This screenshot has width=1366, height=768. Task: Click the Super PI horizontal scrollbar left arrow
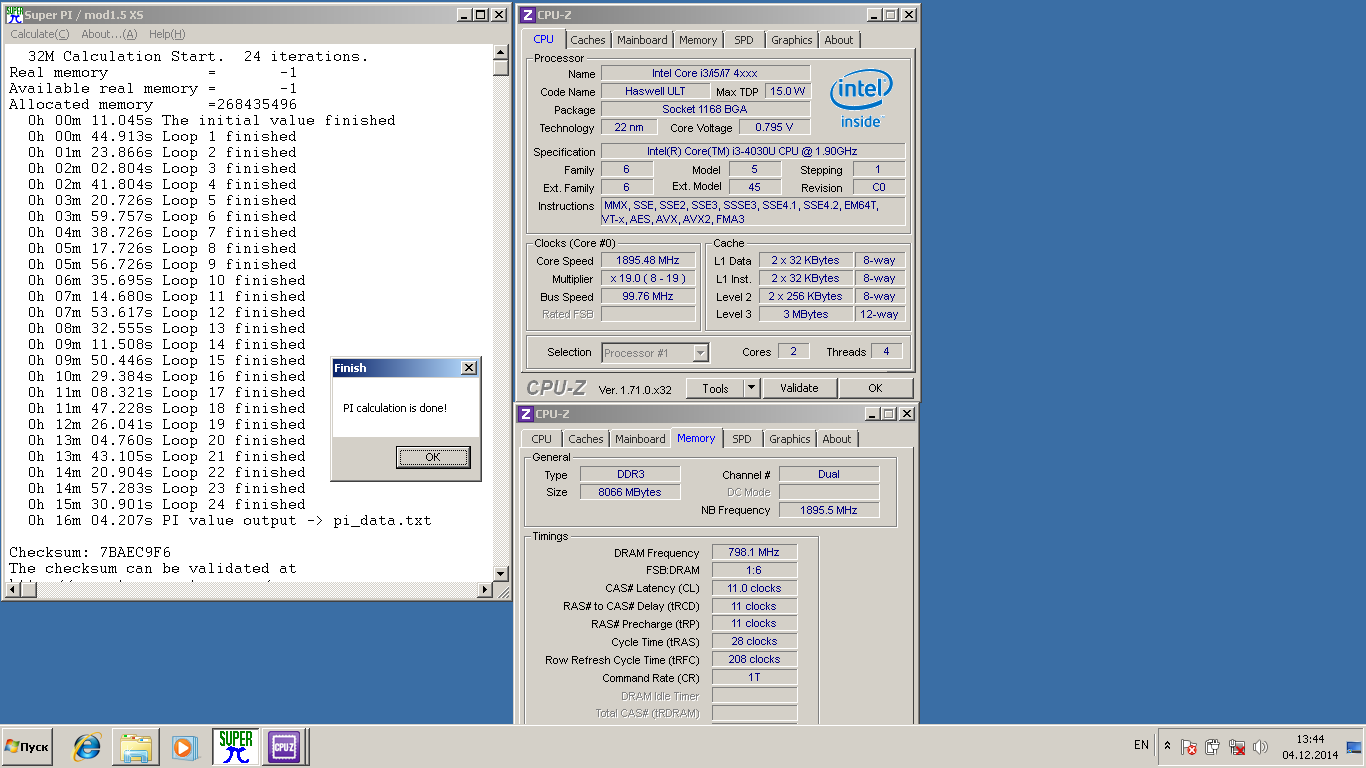tap(12, 589)
